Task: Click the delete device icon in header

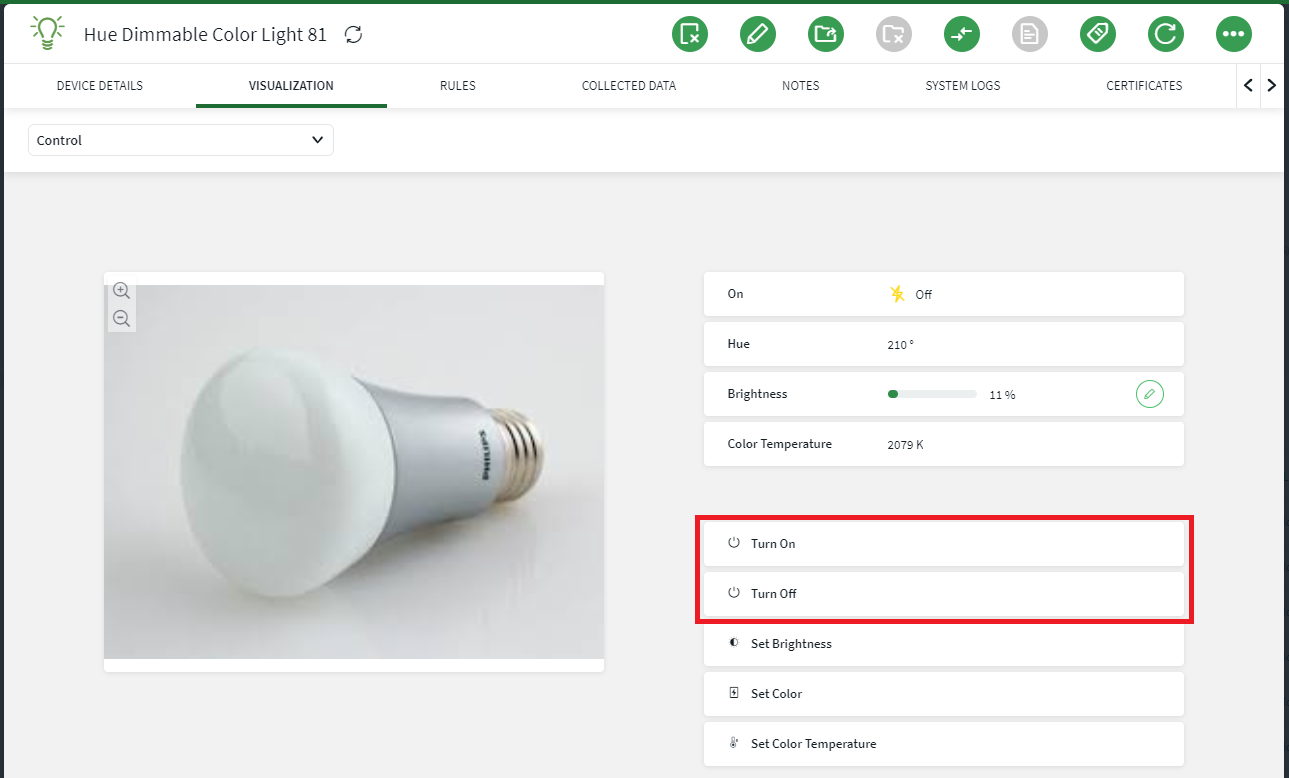Action: point(690,34)
